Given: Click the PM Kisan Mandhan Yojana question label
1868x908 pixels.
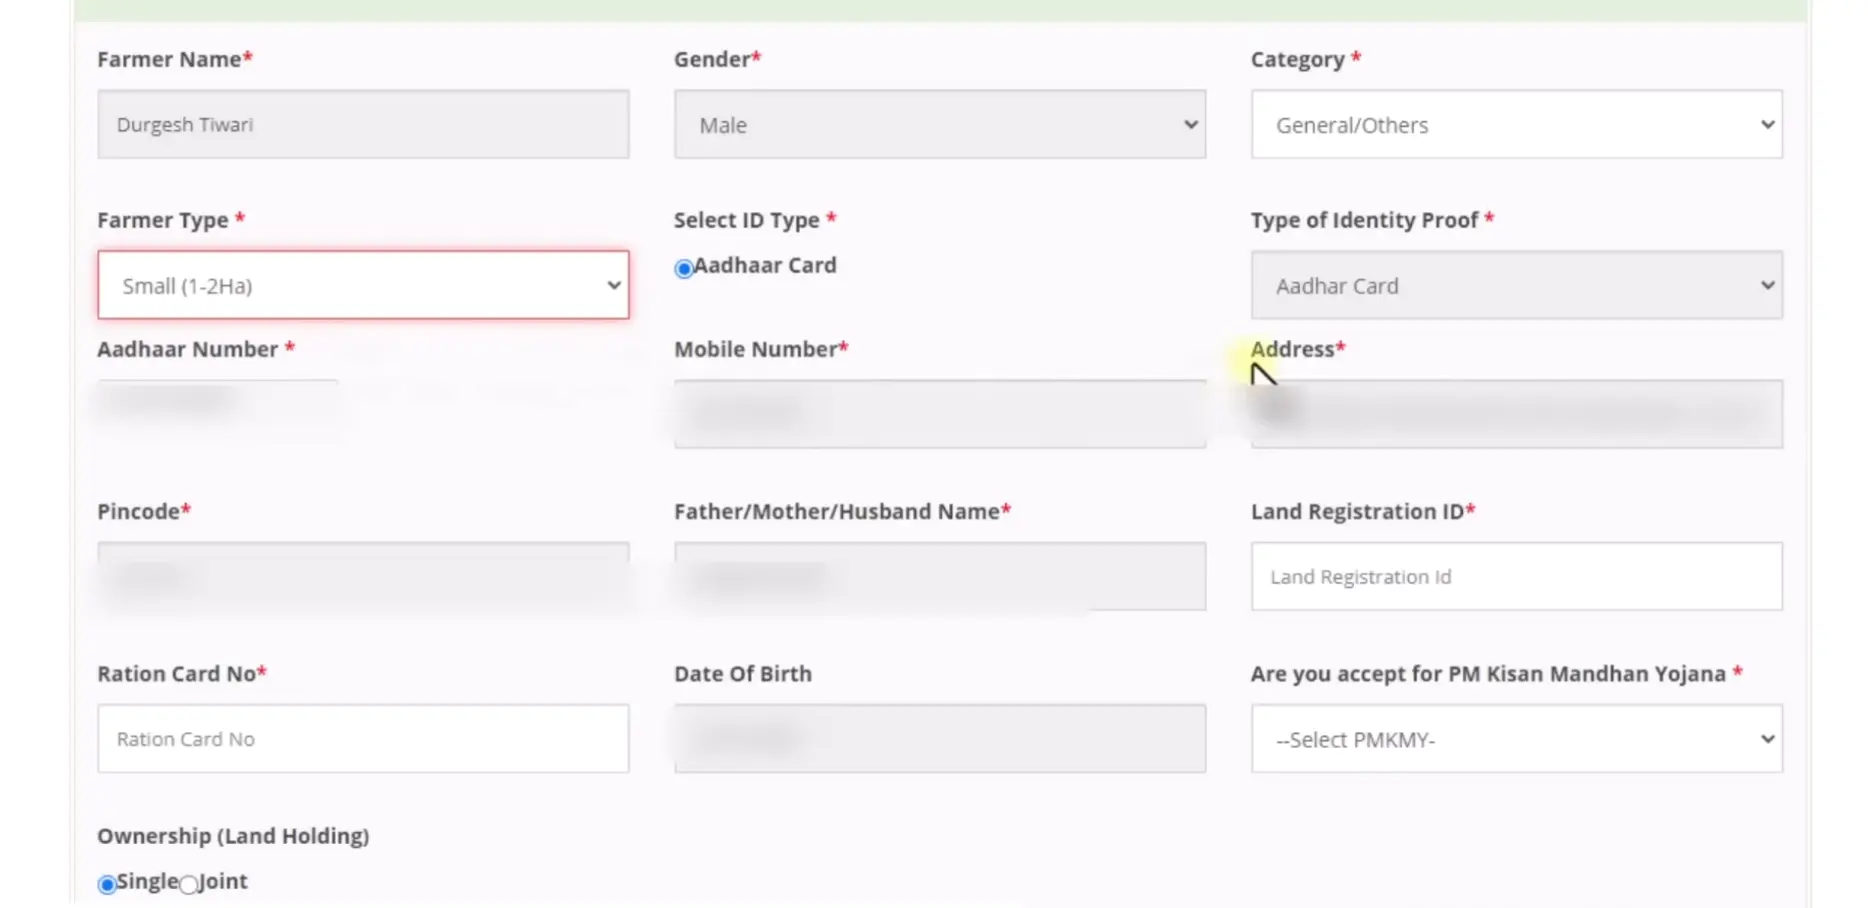Looking at the screenshot, I should [1487, 674].
